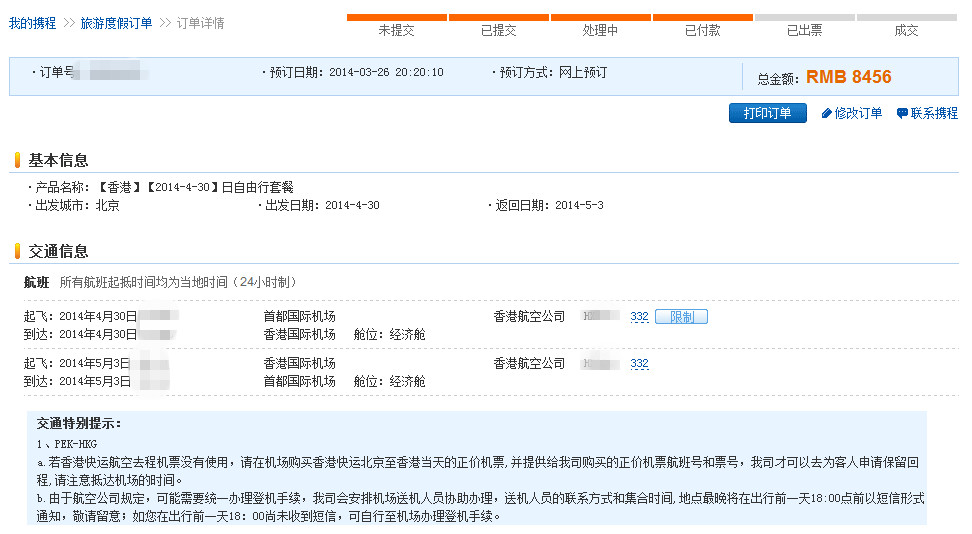Open the 332 aircraft link for the May 3 flight
This screenshot has height=534, width=972.
click(x=639, y=364)
